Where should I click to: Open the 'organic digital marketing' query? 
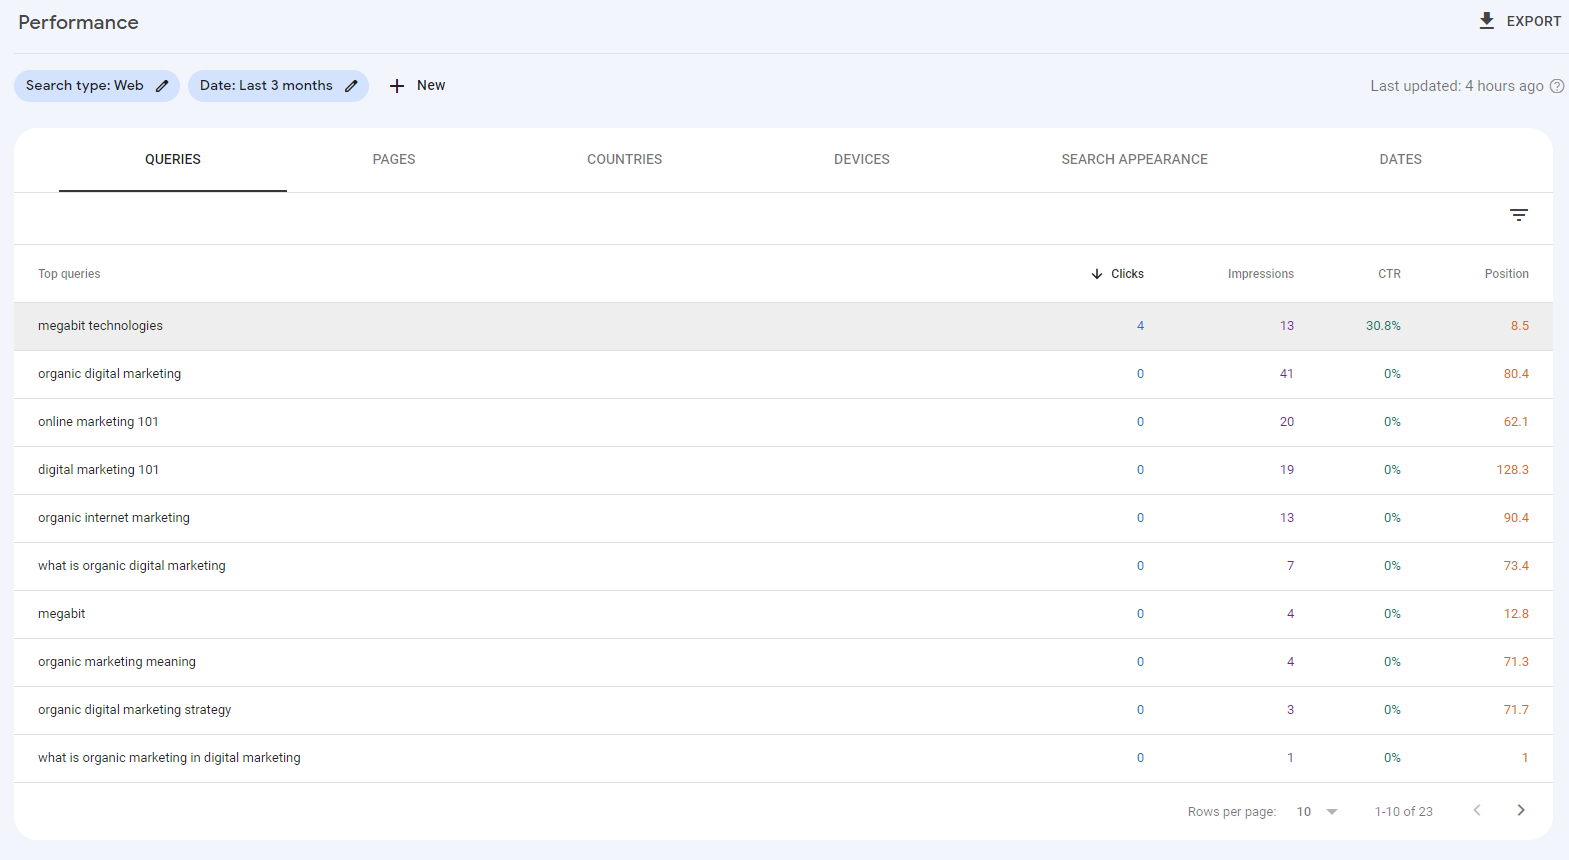click(110, 374)
